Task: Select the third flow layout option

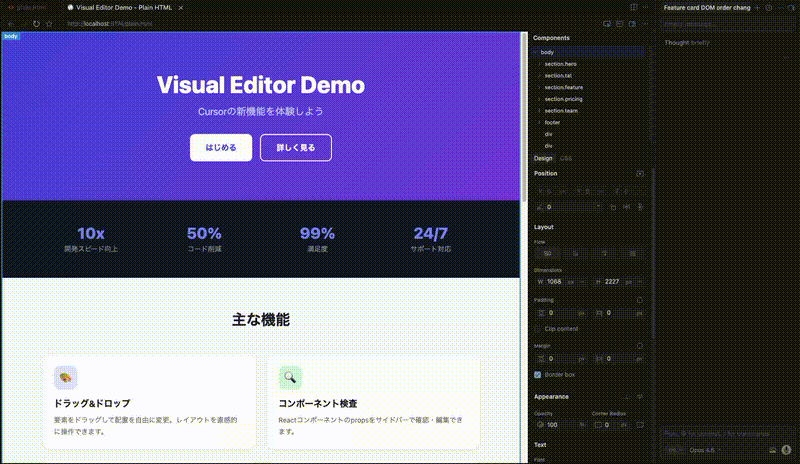Action: click(x=605, y=253)
